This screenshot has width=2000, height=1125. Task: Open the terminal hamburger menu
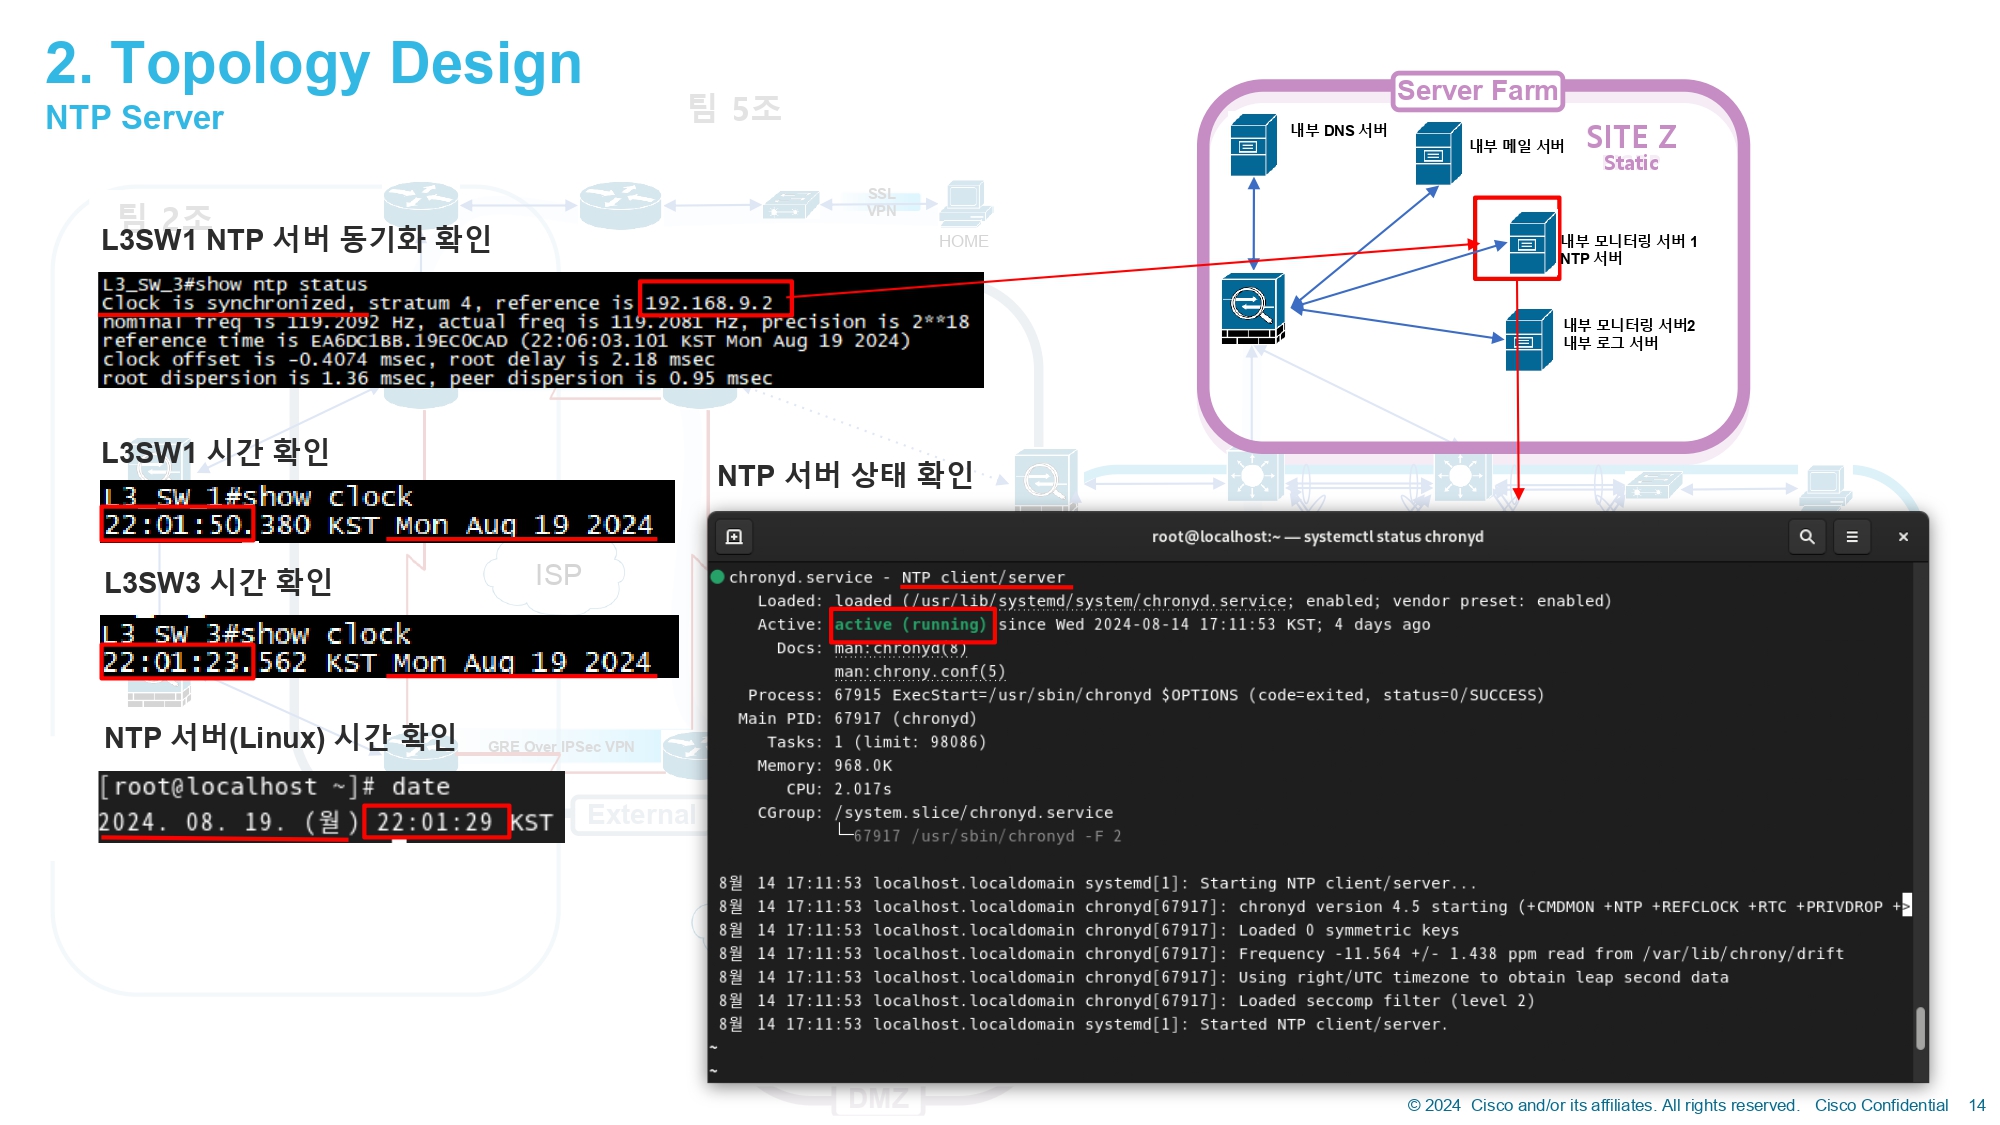pyautogui.click(x=1852, y=537)
